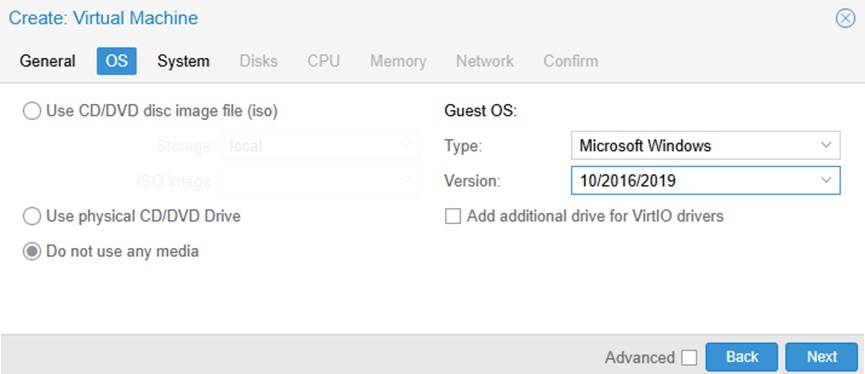Close the Create Virtual Machine dialog

[x=845, y=19]
